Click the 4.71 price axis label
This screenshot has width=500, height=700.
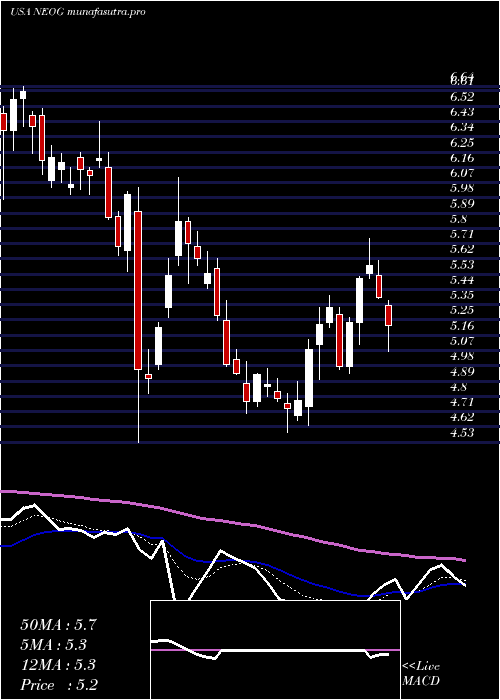[x=462, y=402]
